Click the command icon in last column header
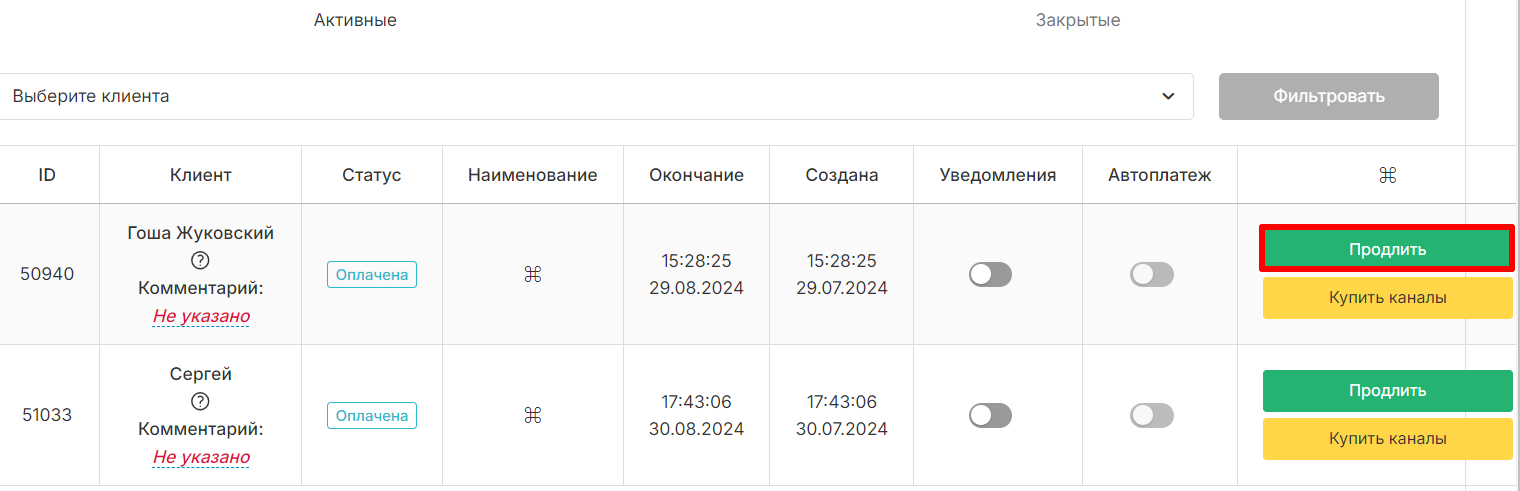The width and height of the screenshot is (1520, 491). pos(1387,175)
